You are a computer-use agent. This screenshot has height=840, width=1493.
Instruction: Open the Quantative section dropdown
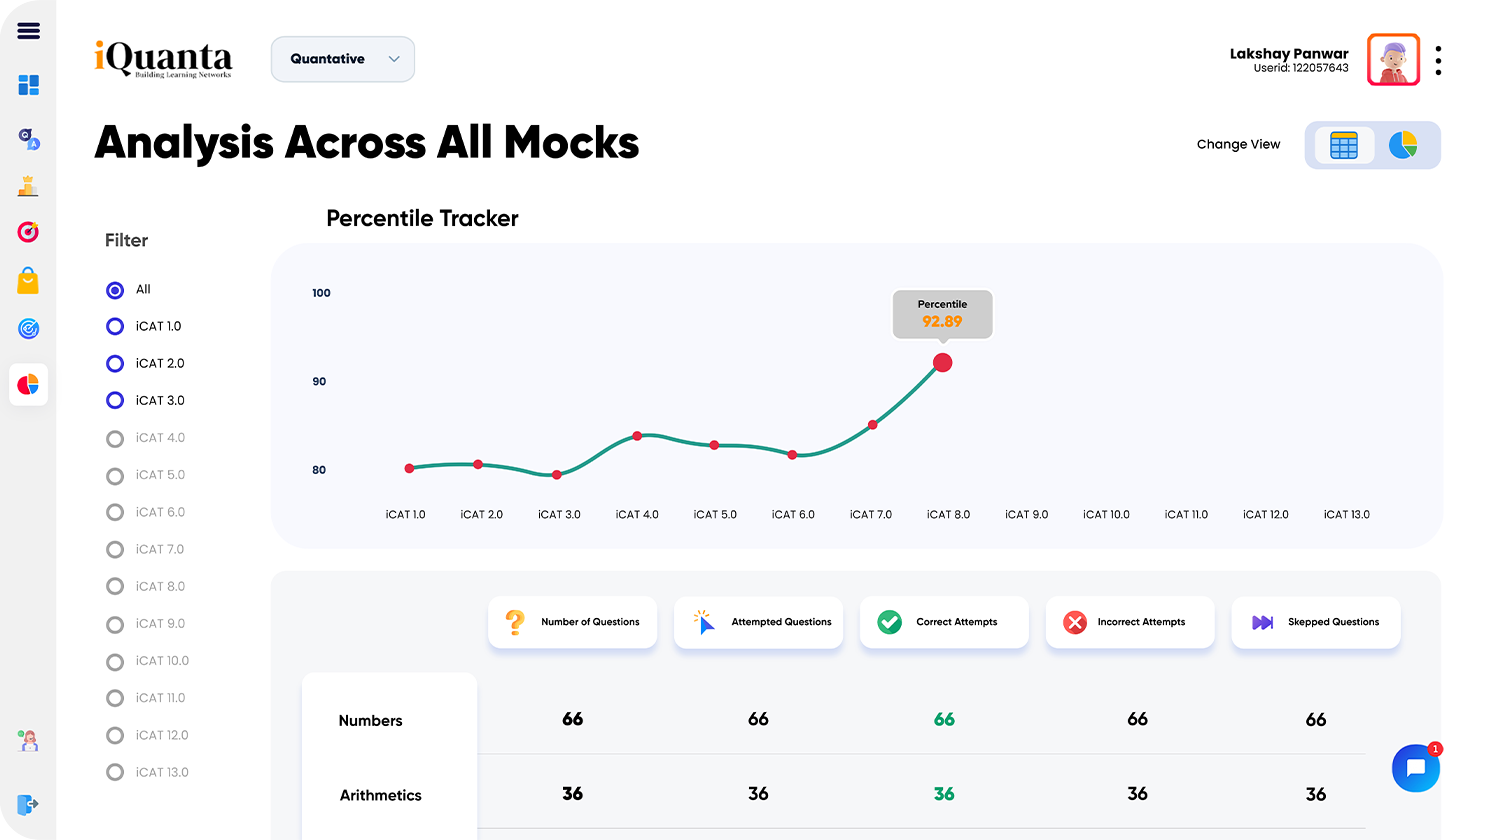[x=343, y=59]
